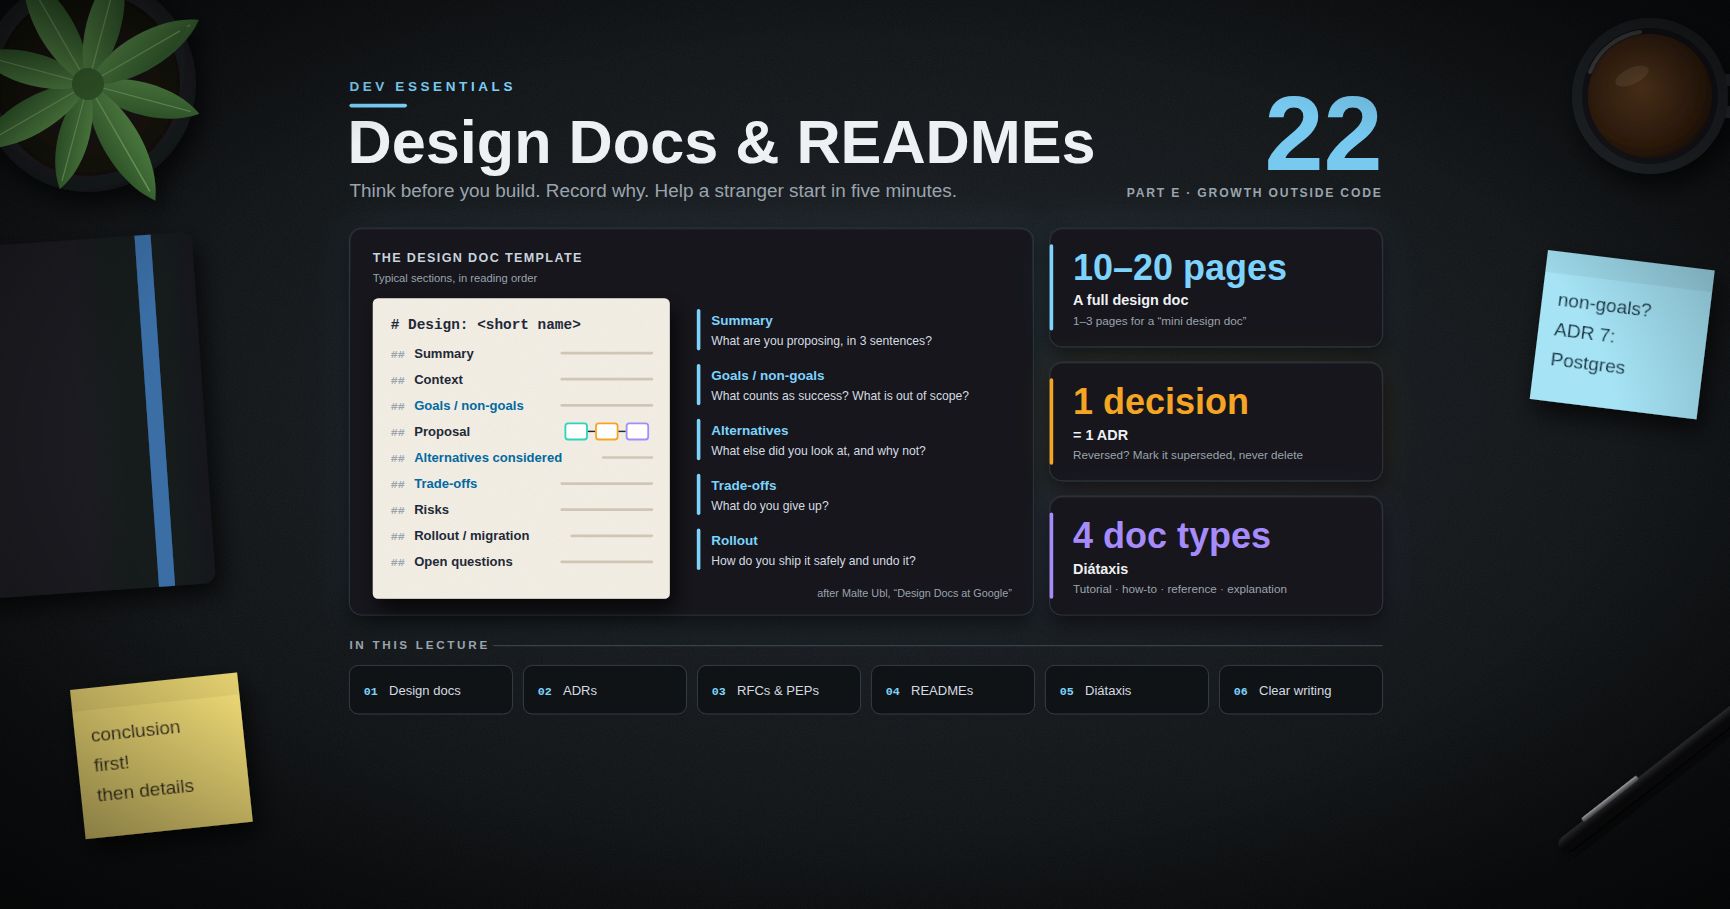This screenshot has height=909, width=1730.
Task: Select the '4 doc types' stat card
Action: pos(1215,556)
